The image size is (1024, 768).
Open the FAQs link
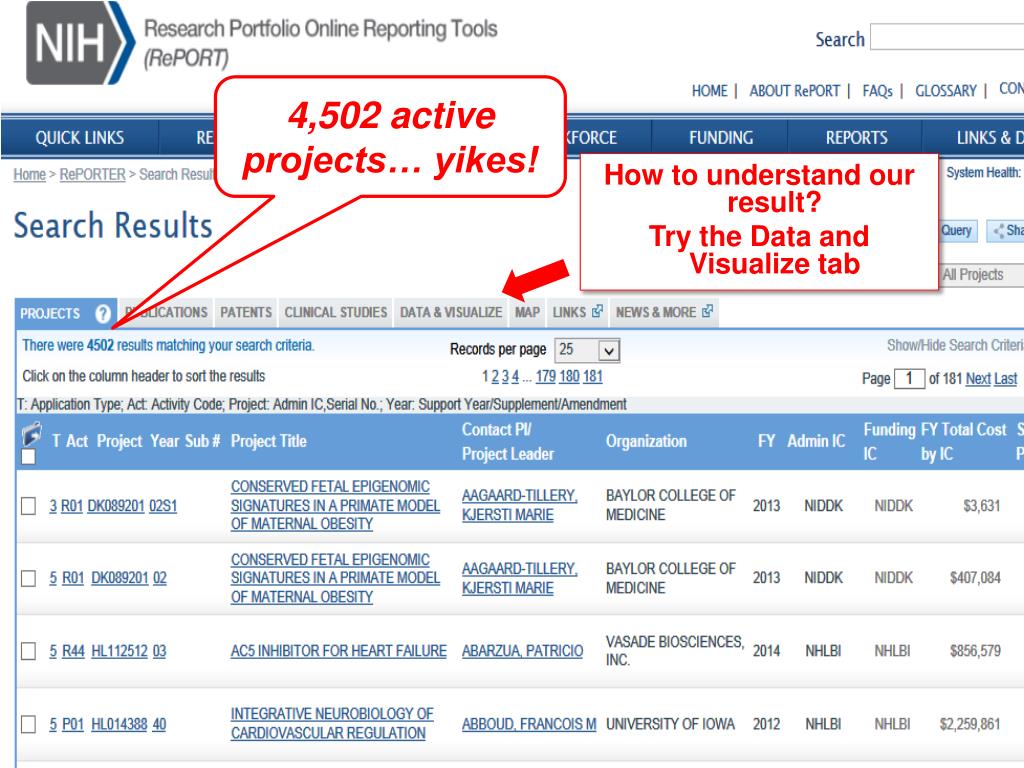877,91
